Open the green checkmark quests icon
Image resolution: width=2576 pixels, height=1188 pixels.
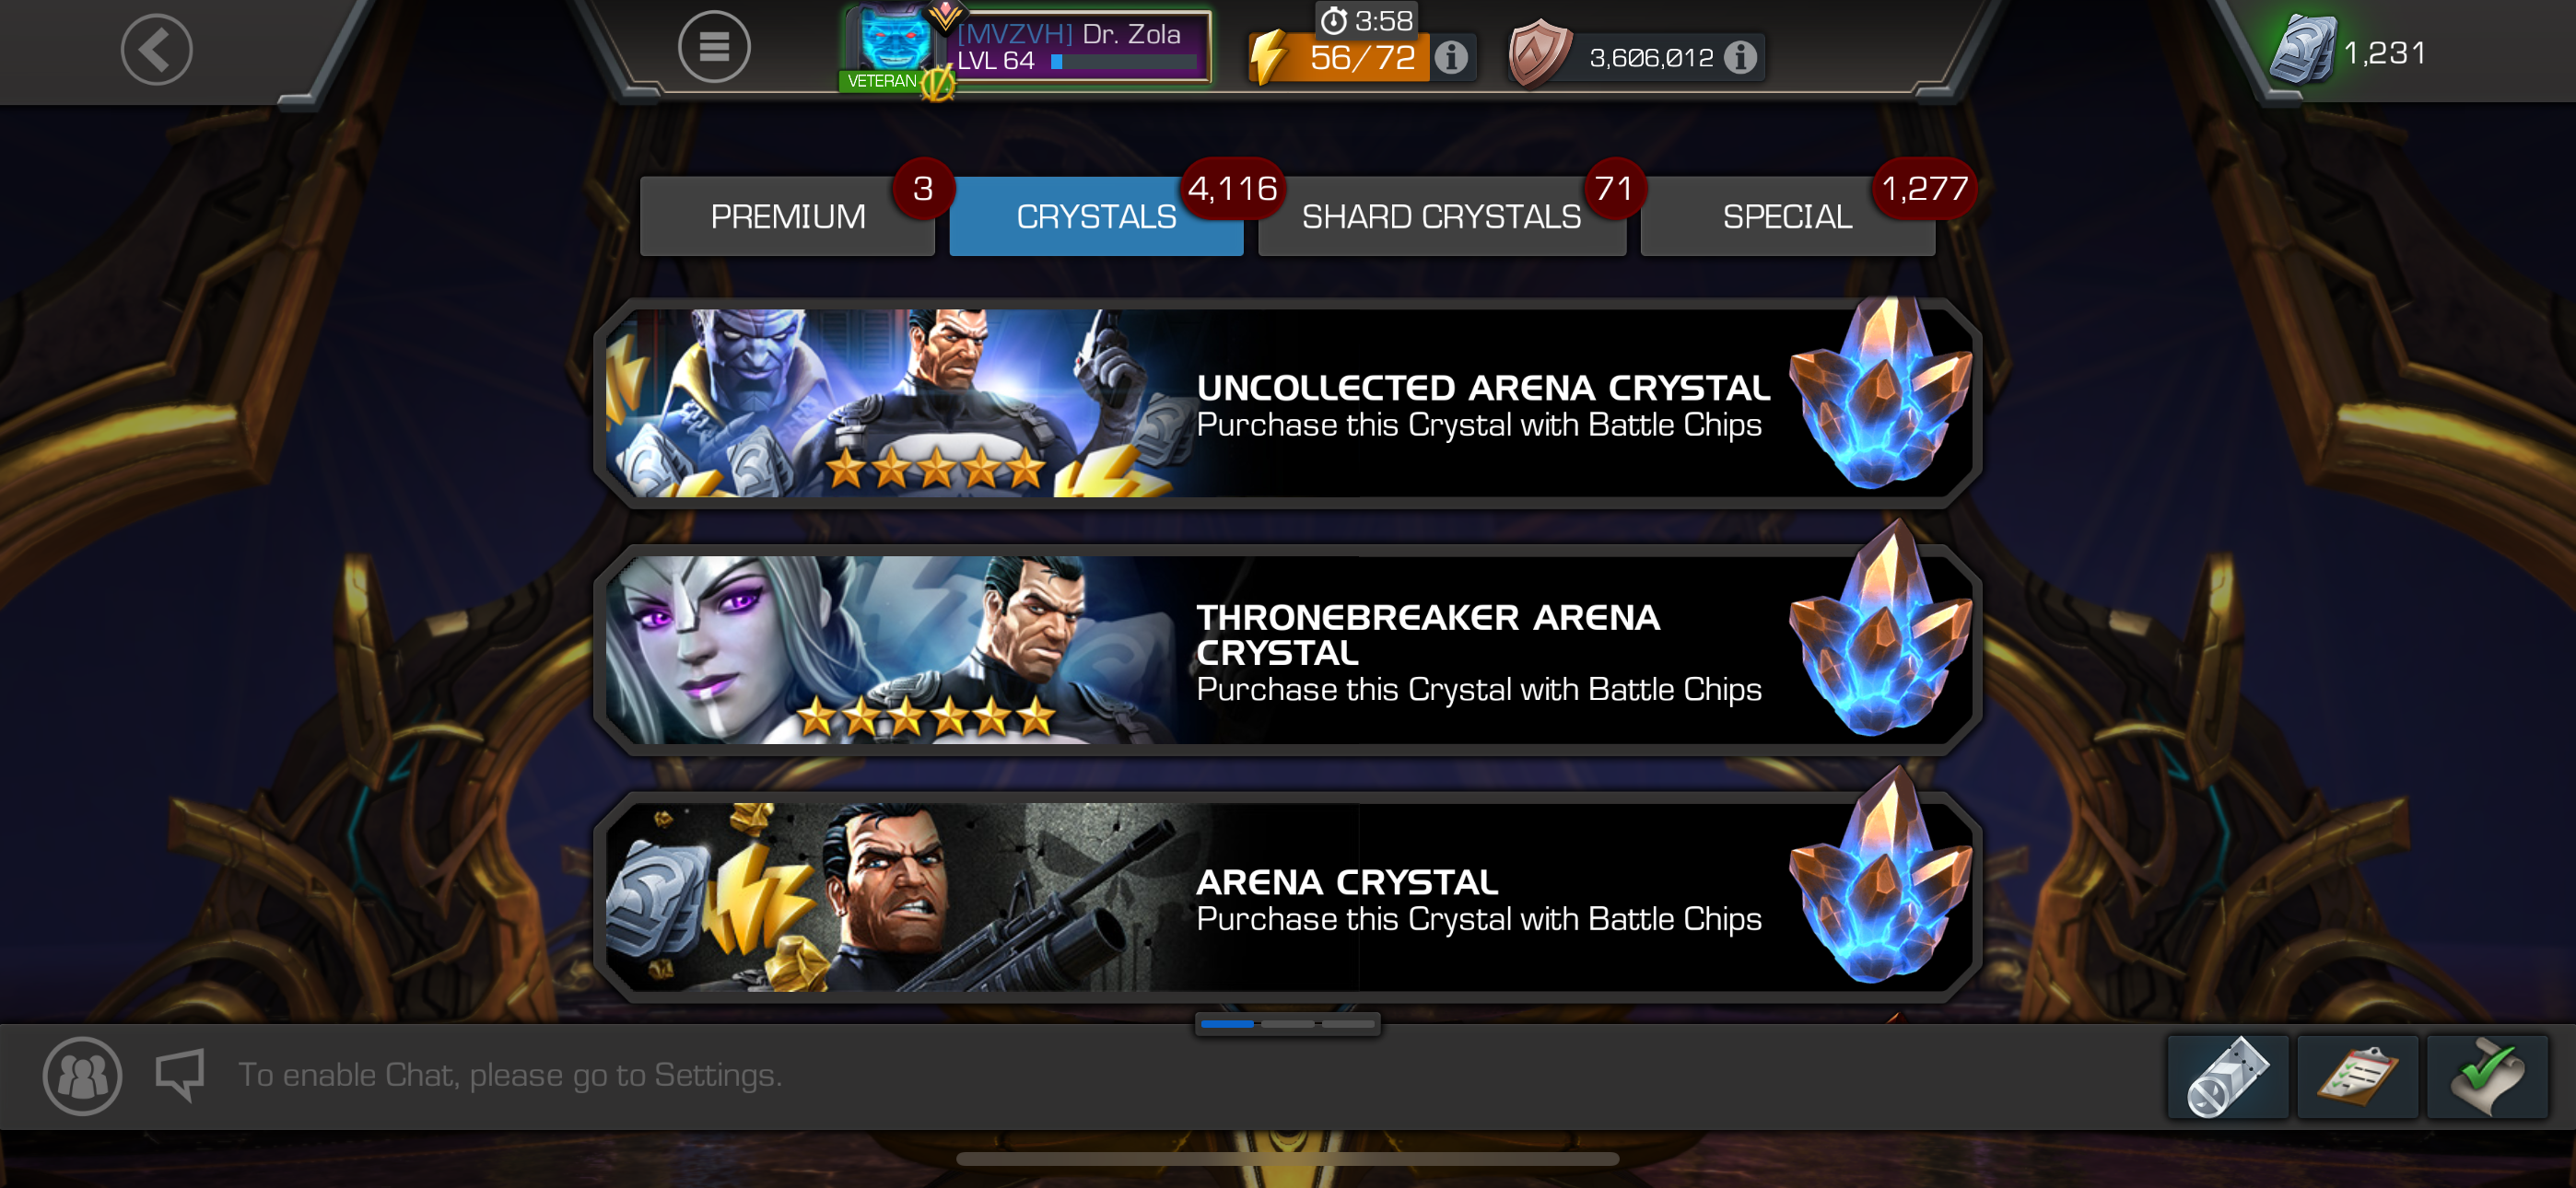pos(2487,1077)
